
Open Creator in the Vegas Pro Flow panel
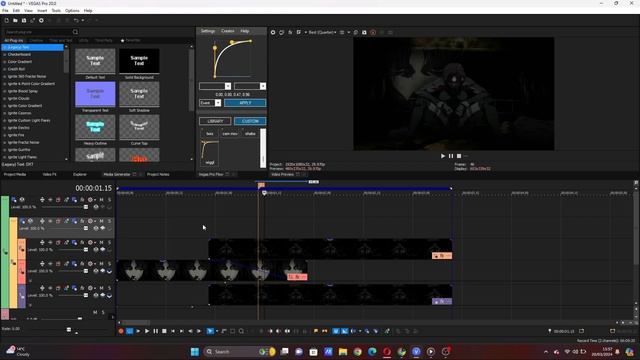coord(228,31)
